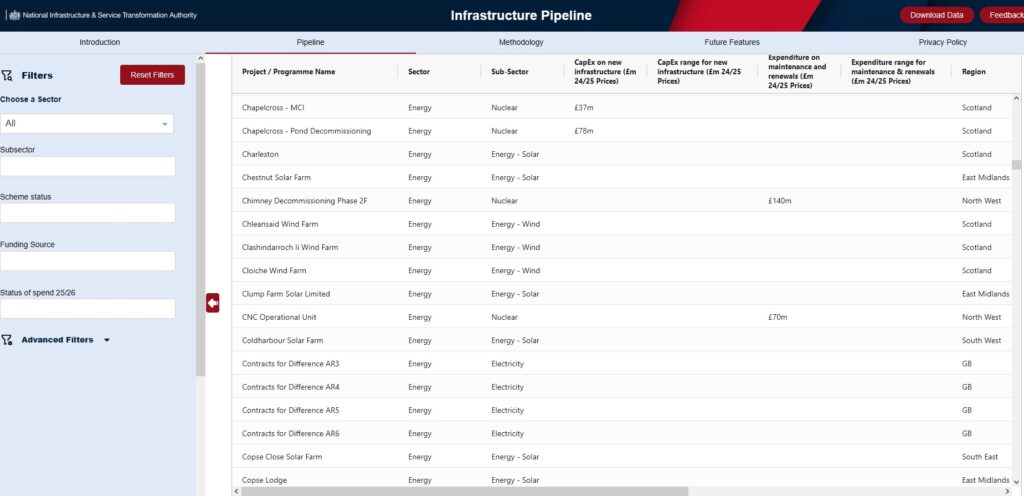Click the table vertical scrollbar thumb
Viewport: 1024px width, 496px height.
[1016, 164]
